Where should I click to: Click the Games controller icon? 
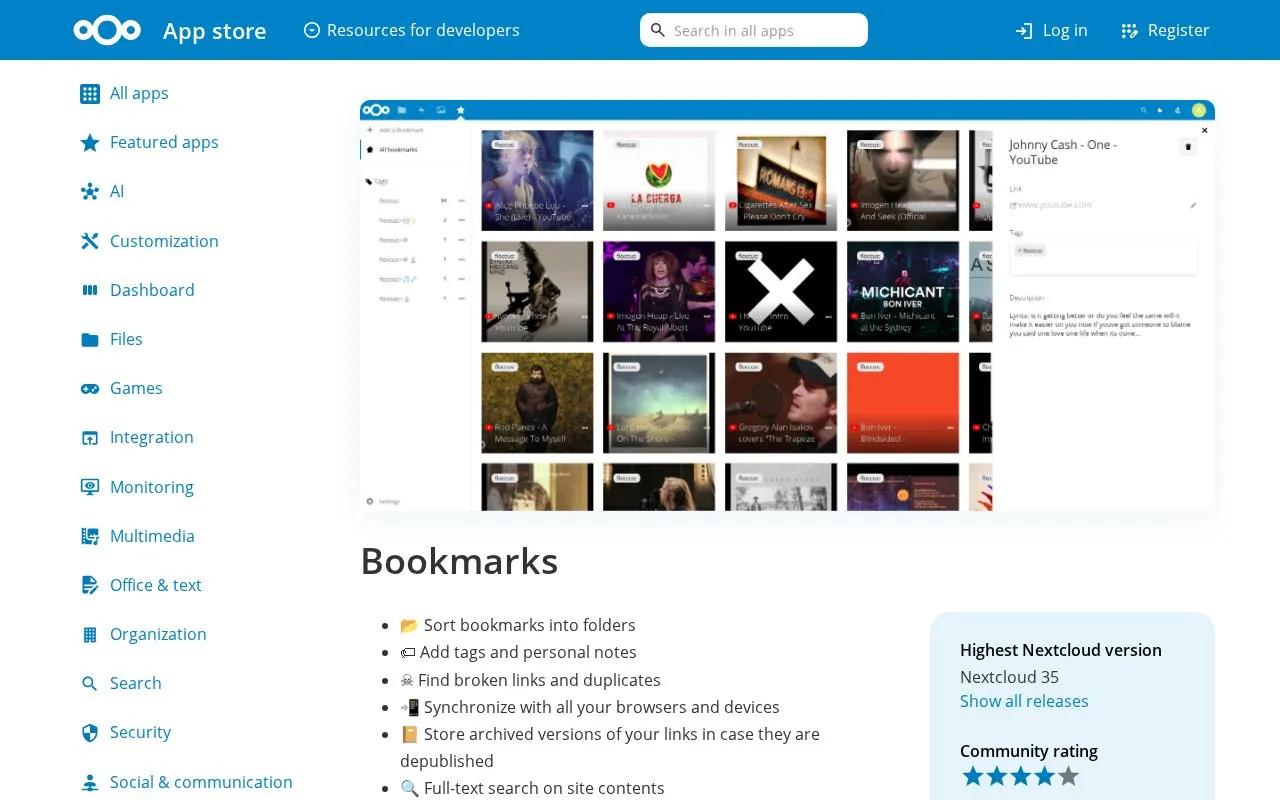(90, 388)
